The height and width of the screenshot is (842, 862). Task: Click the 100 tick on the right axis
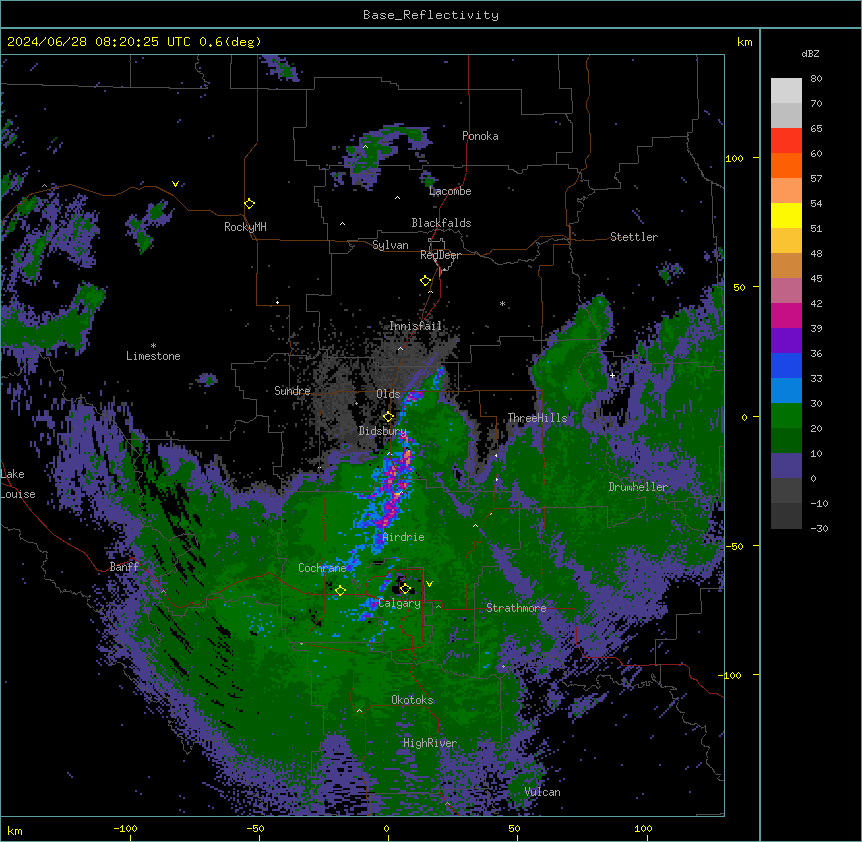tap(734, 158)
